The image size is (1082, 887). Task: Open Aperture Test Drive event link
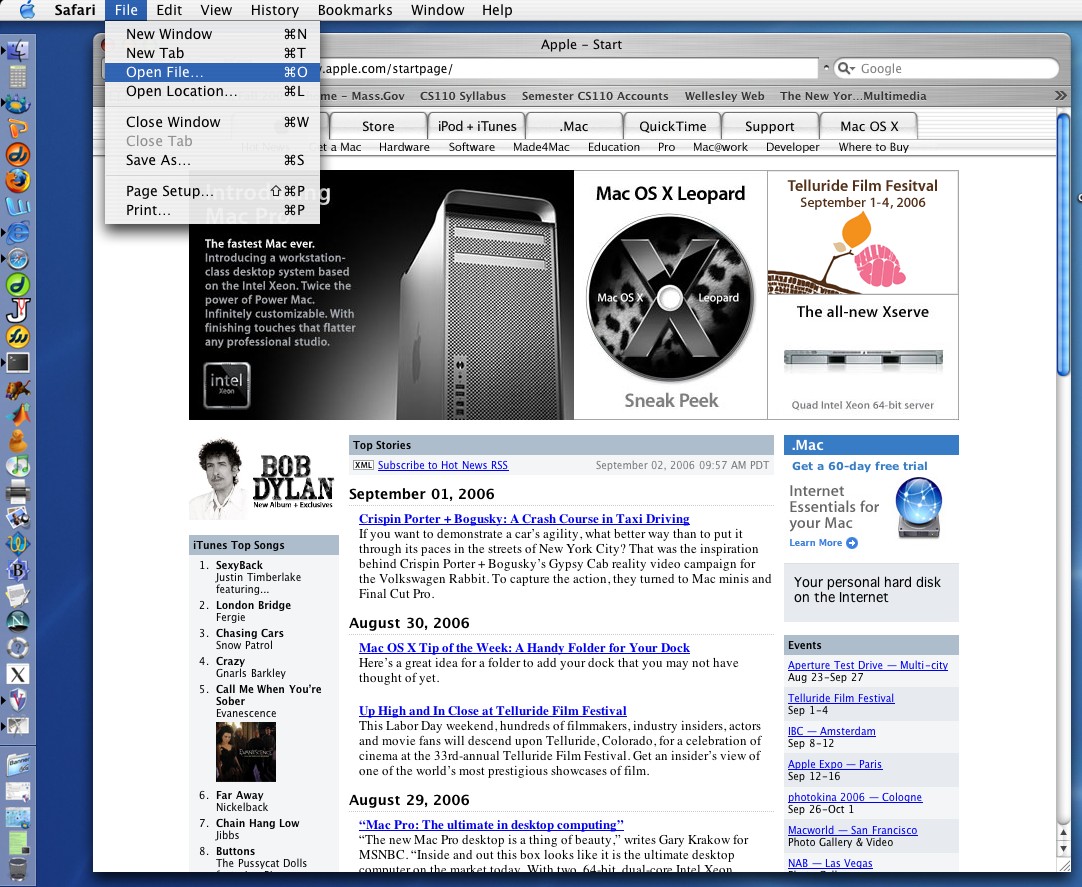(x=868, y=665)
